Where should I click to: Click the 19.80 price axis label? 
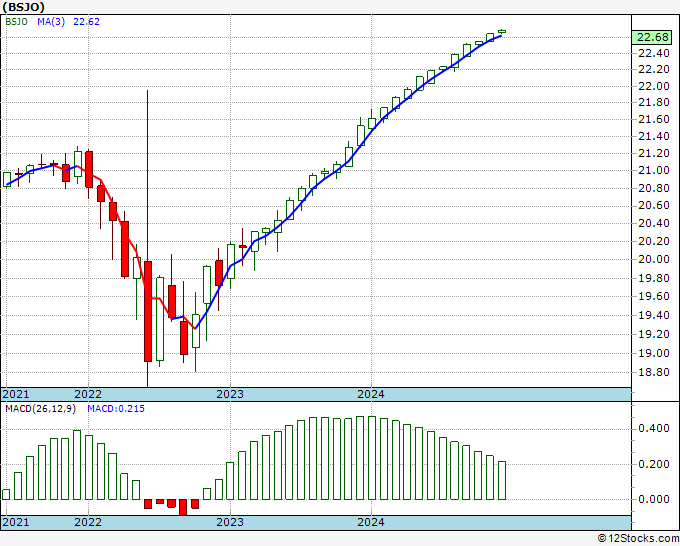pos(654,278)
